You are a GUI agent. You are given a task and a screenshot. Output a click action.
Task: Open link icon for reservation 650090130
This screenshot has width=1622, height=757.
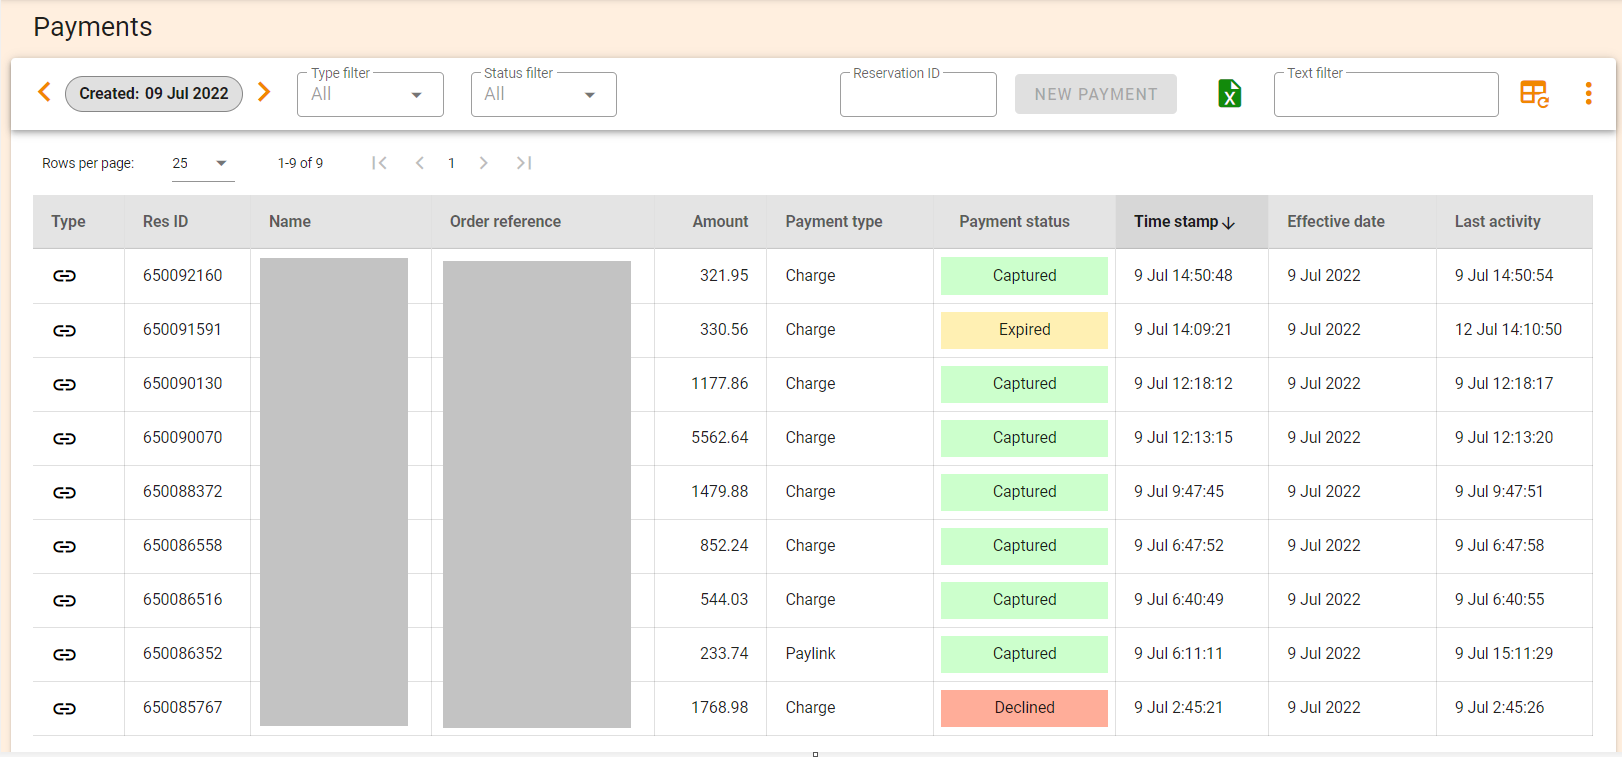[x=64, y=384]
